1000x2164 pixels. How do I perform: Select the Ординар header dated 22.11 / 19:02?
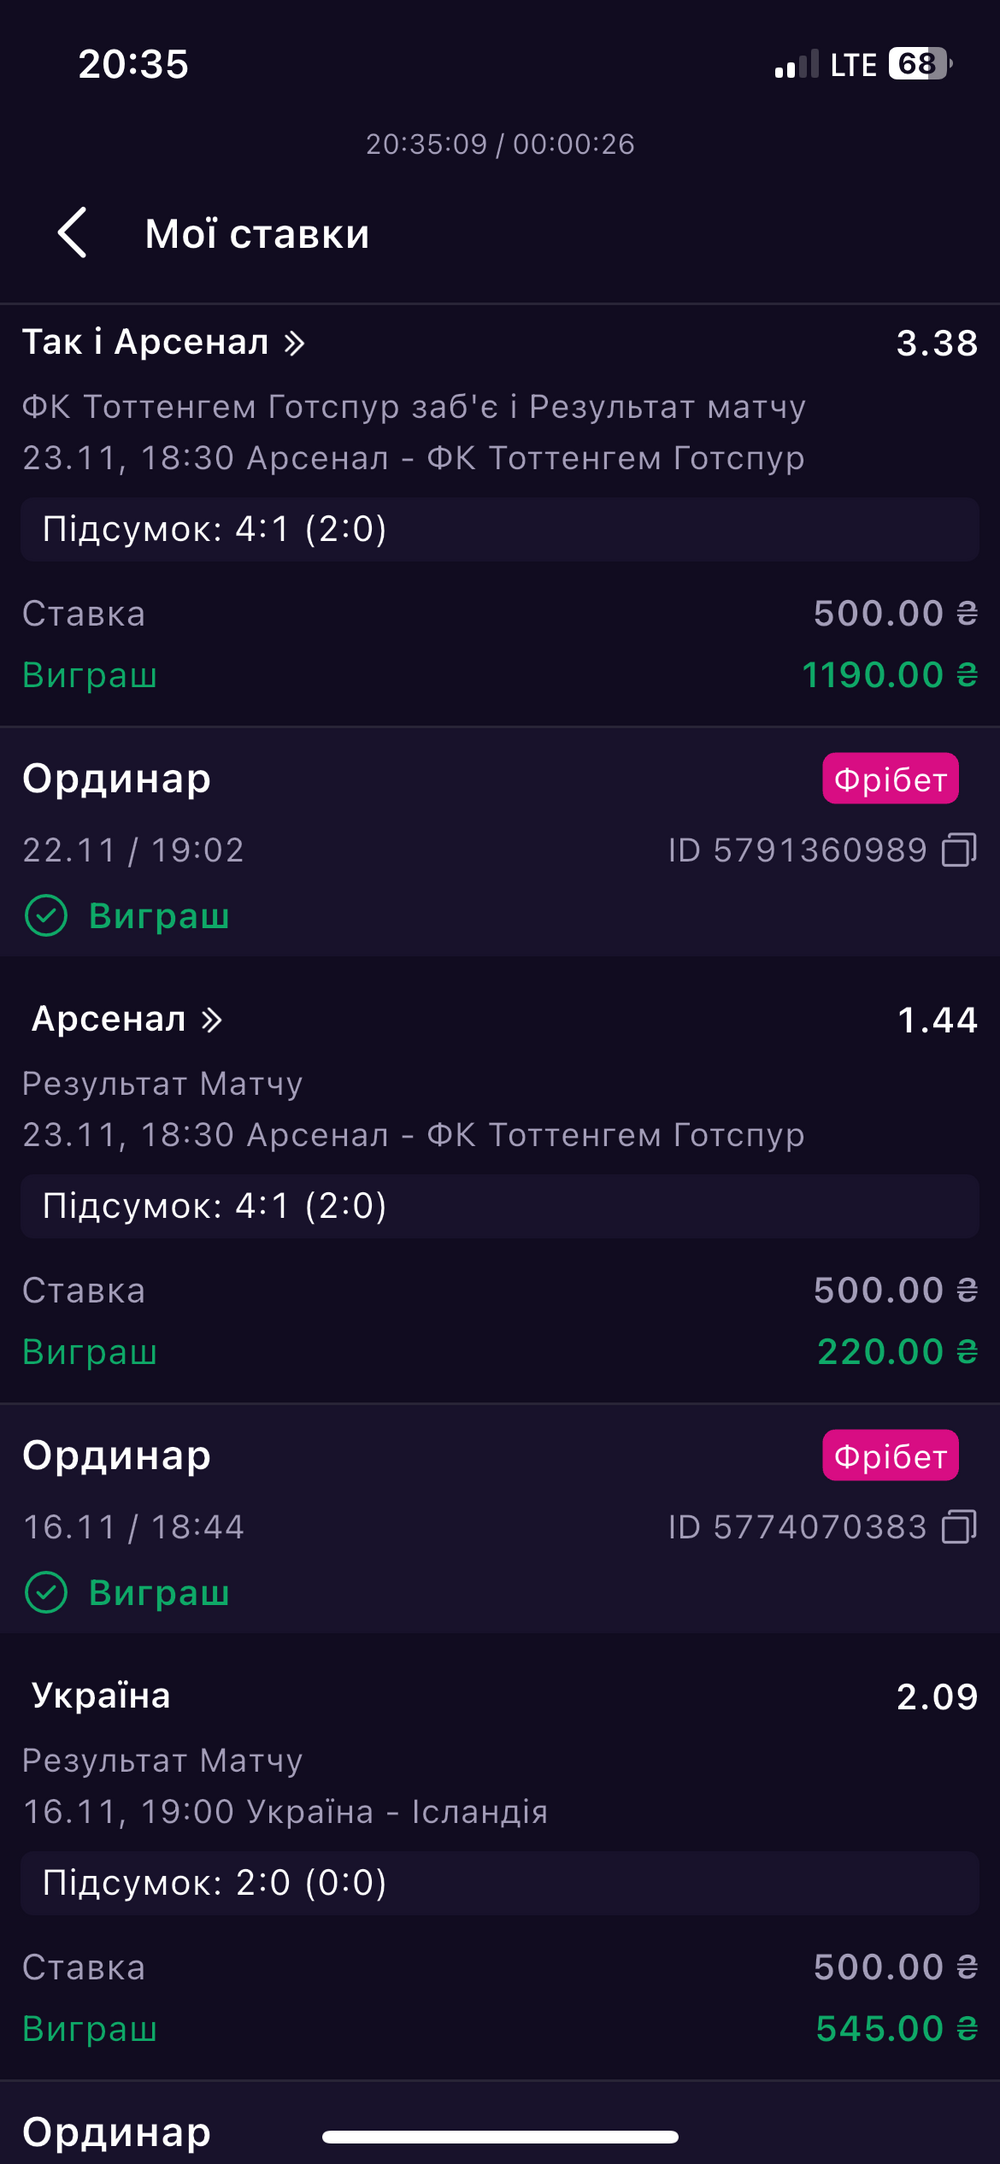click(x=117, y=778)
